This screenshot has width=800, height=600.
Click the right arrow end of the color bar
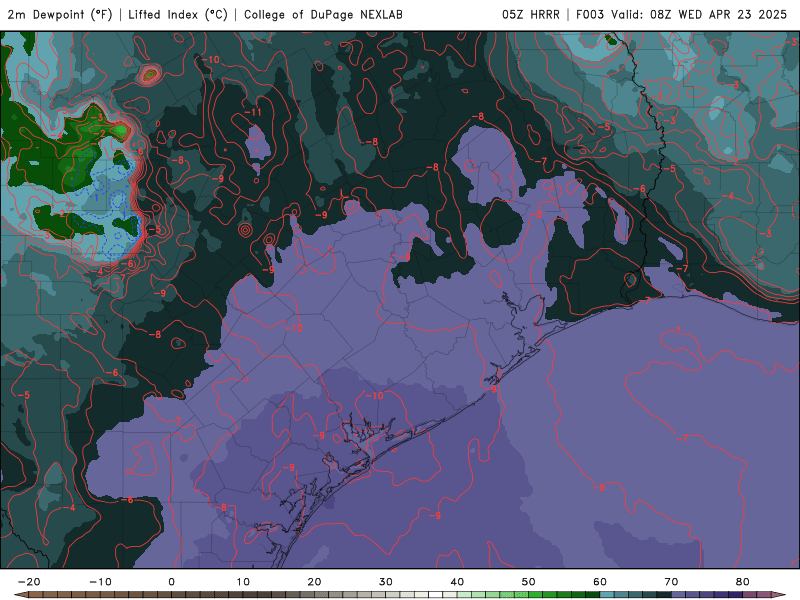[x=779, y=595]
